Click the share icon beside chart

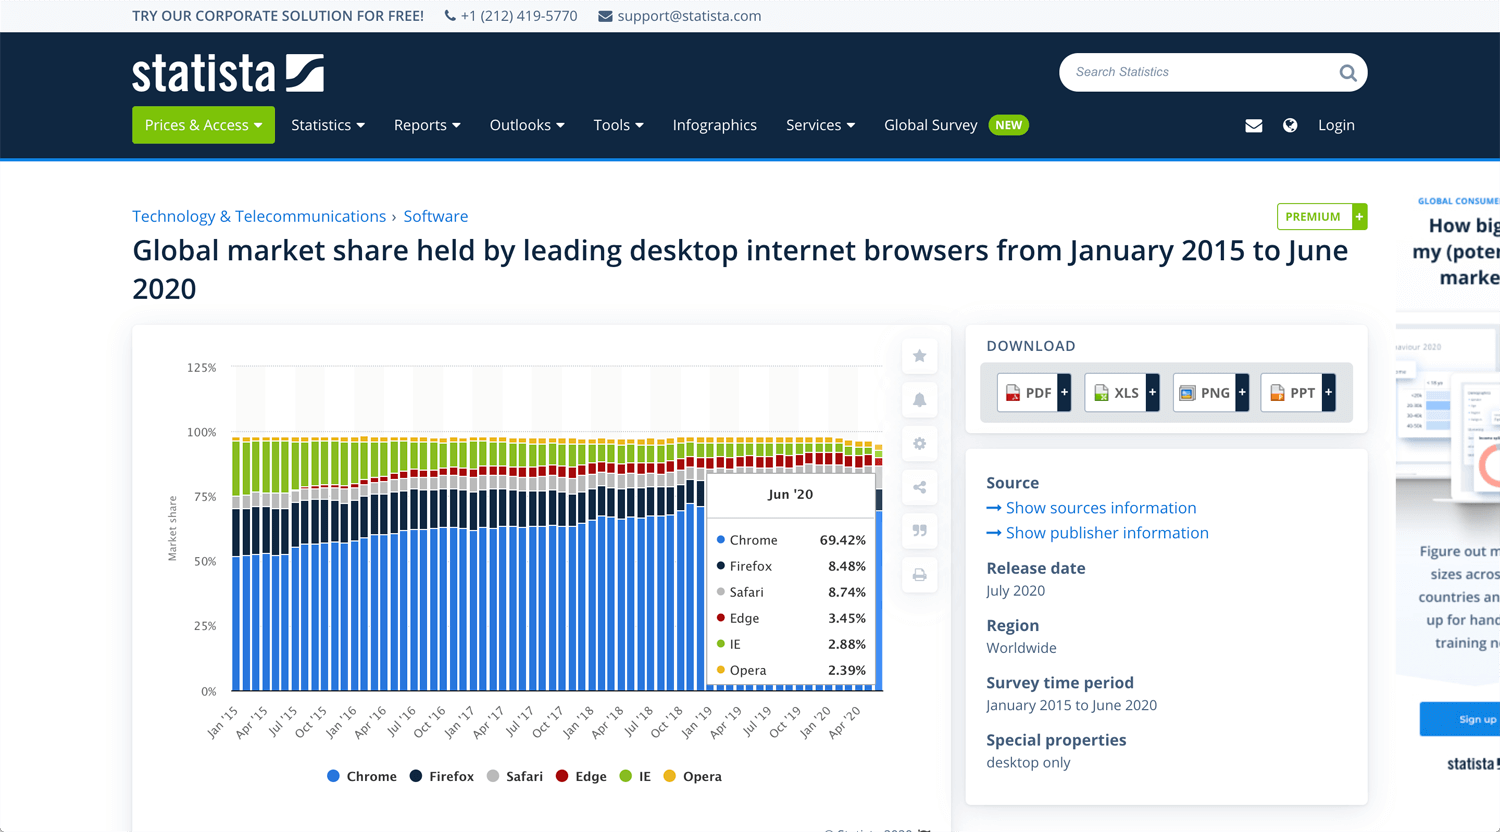coord(919,488)
